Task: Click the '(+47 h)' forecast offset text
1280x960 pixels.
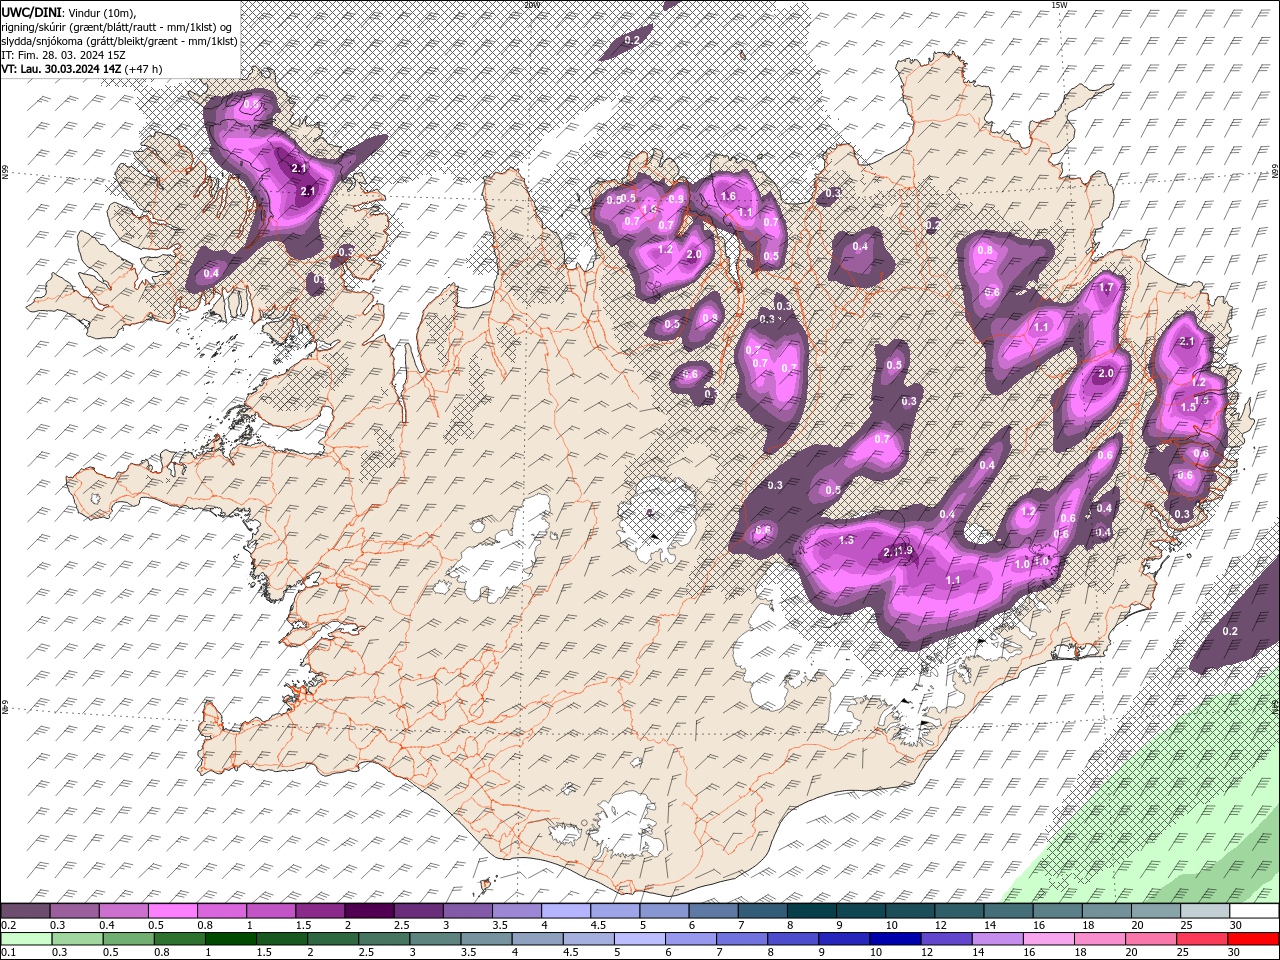Action: [x=143, y=69]
